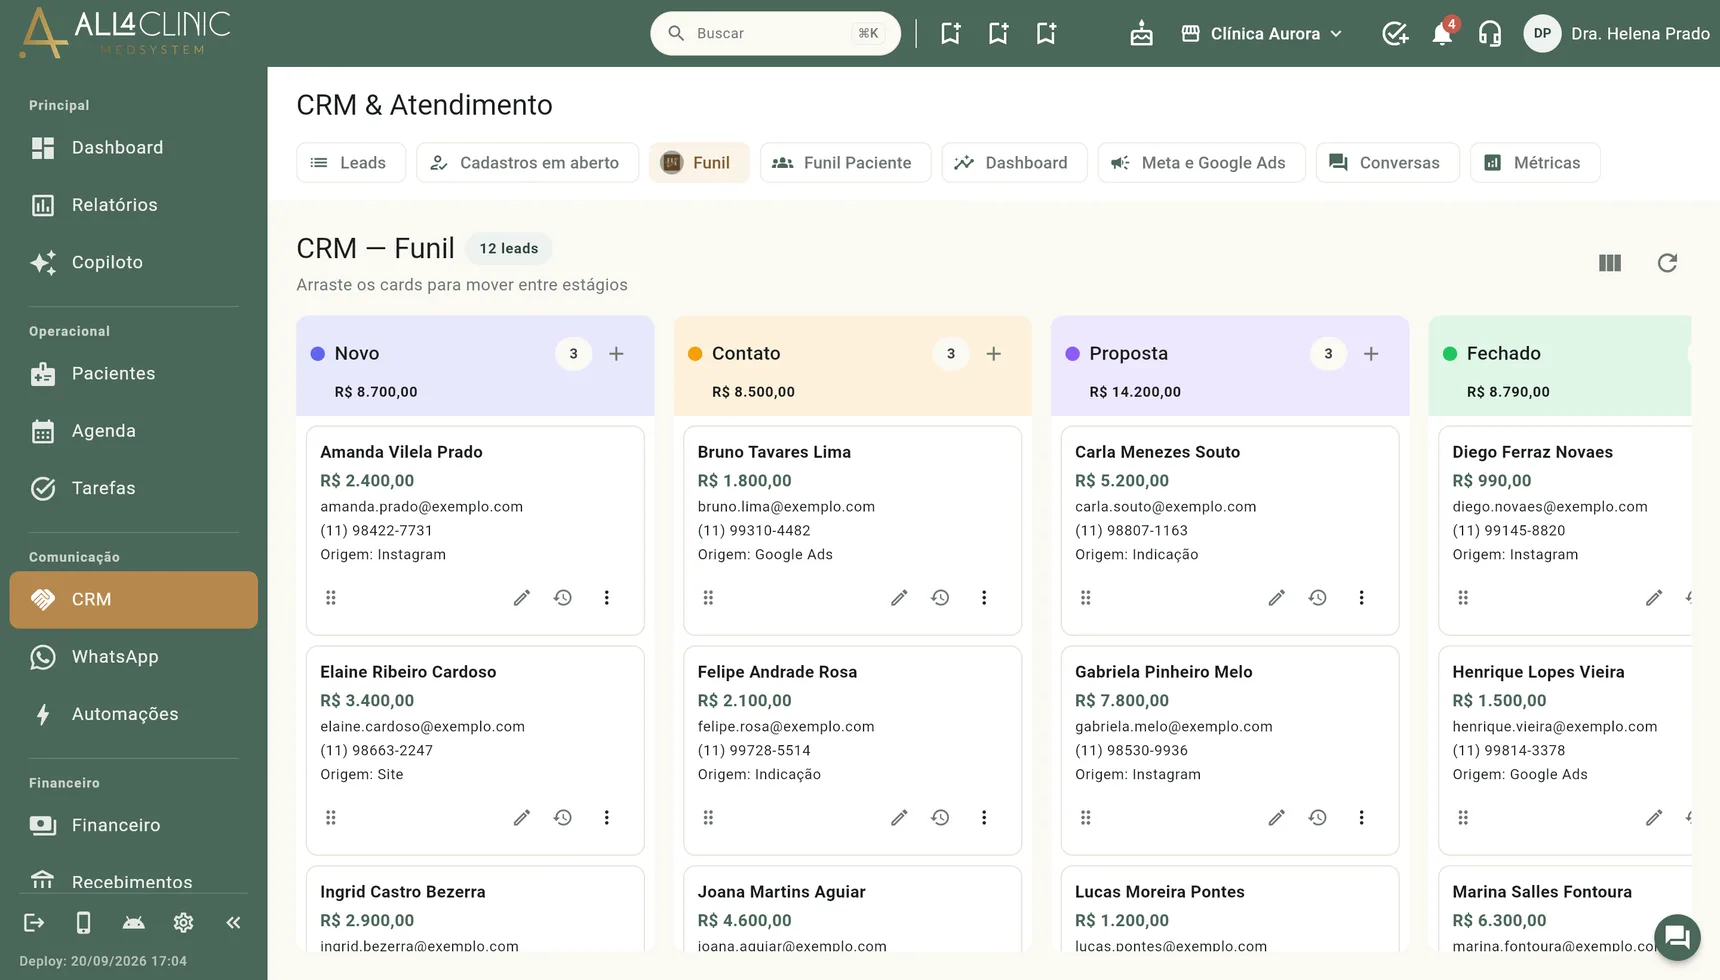Open Pacientes in sidebar
1720x980 pixels.
[x=133, y=374]
